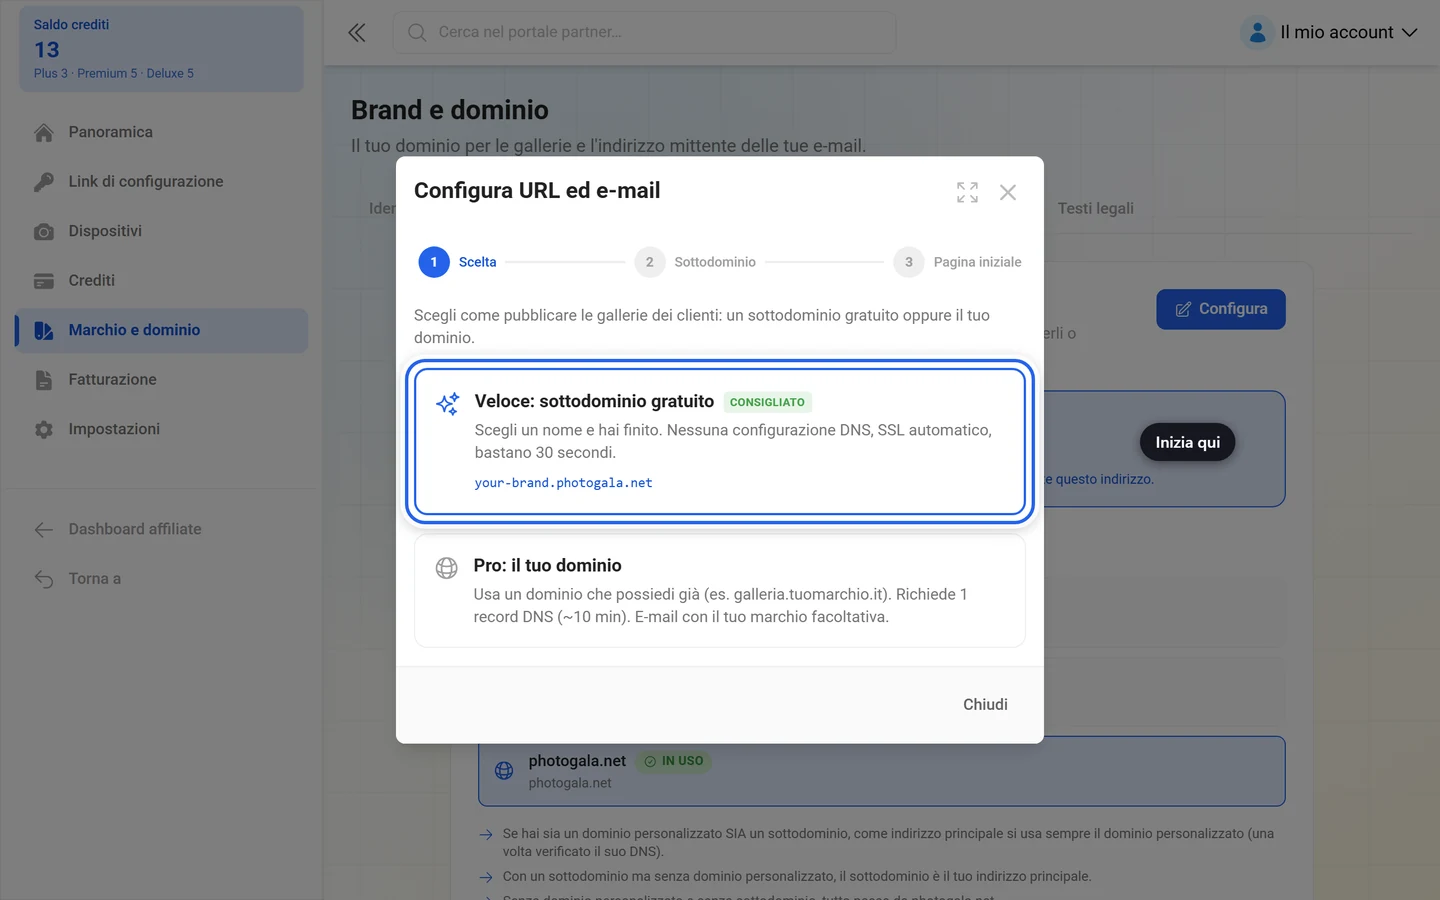This screenshot has height=900, width=1440.
Task: Focus the Cerca nel portale partner search field
Action: [x=645, y=33]
